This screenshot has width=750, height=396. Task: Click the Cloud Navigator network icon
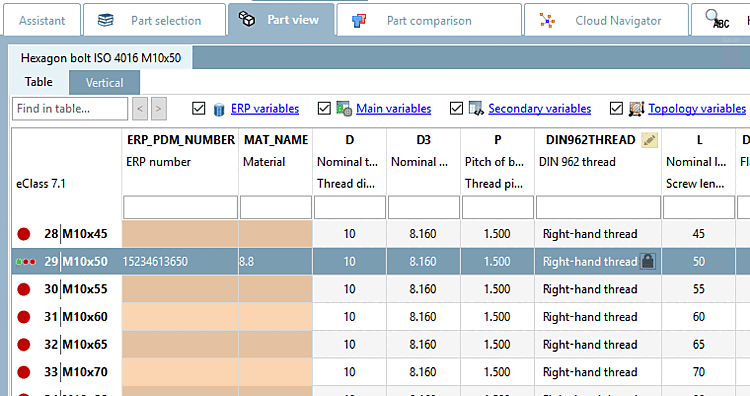coord(547,21)
